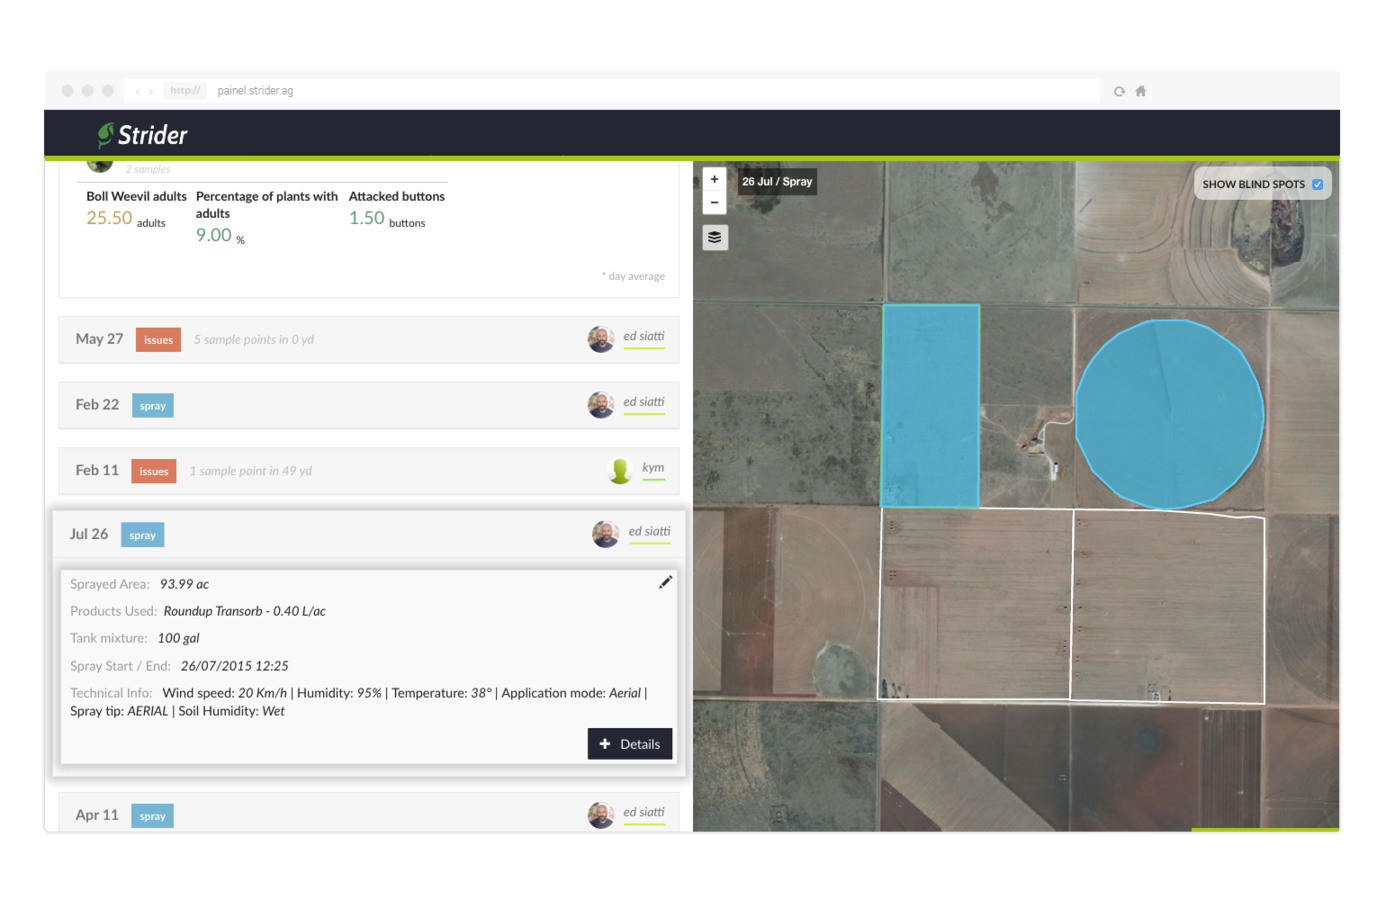
Task: Zoom in on the map
Action: (714, 179)
